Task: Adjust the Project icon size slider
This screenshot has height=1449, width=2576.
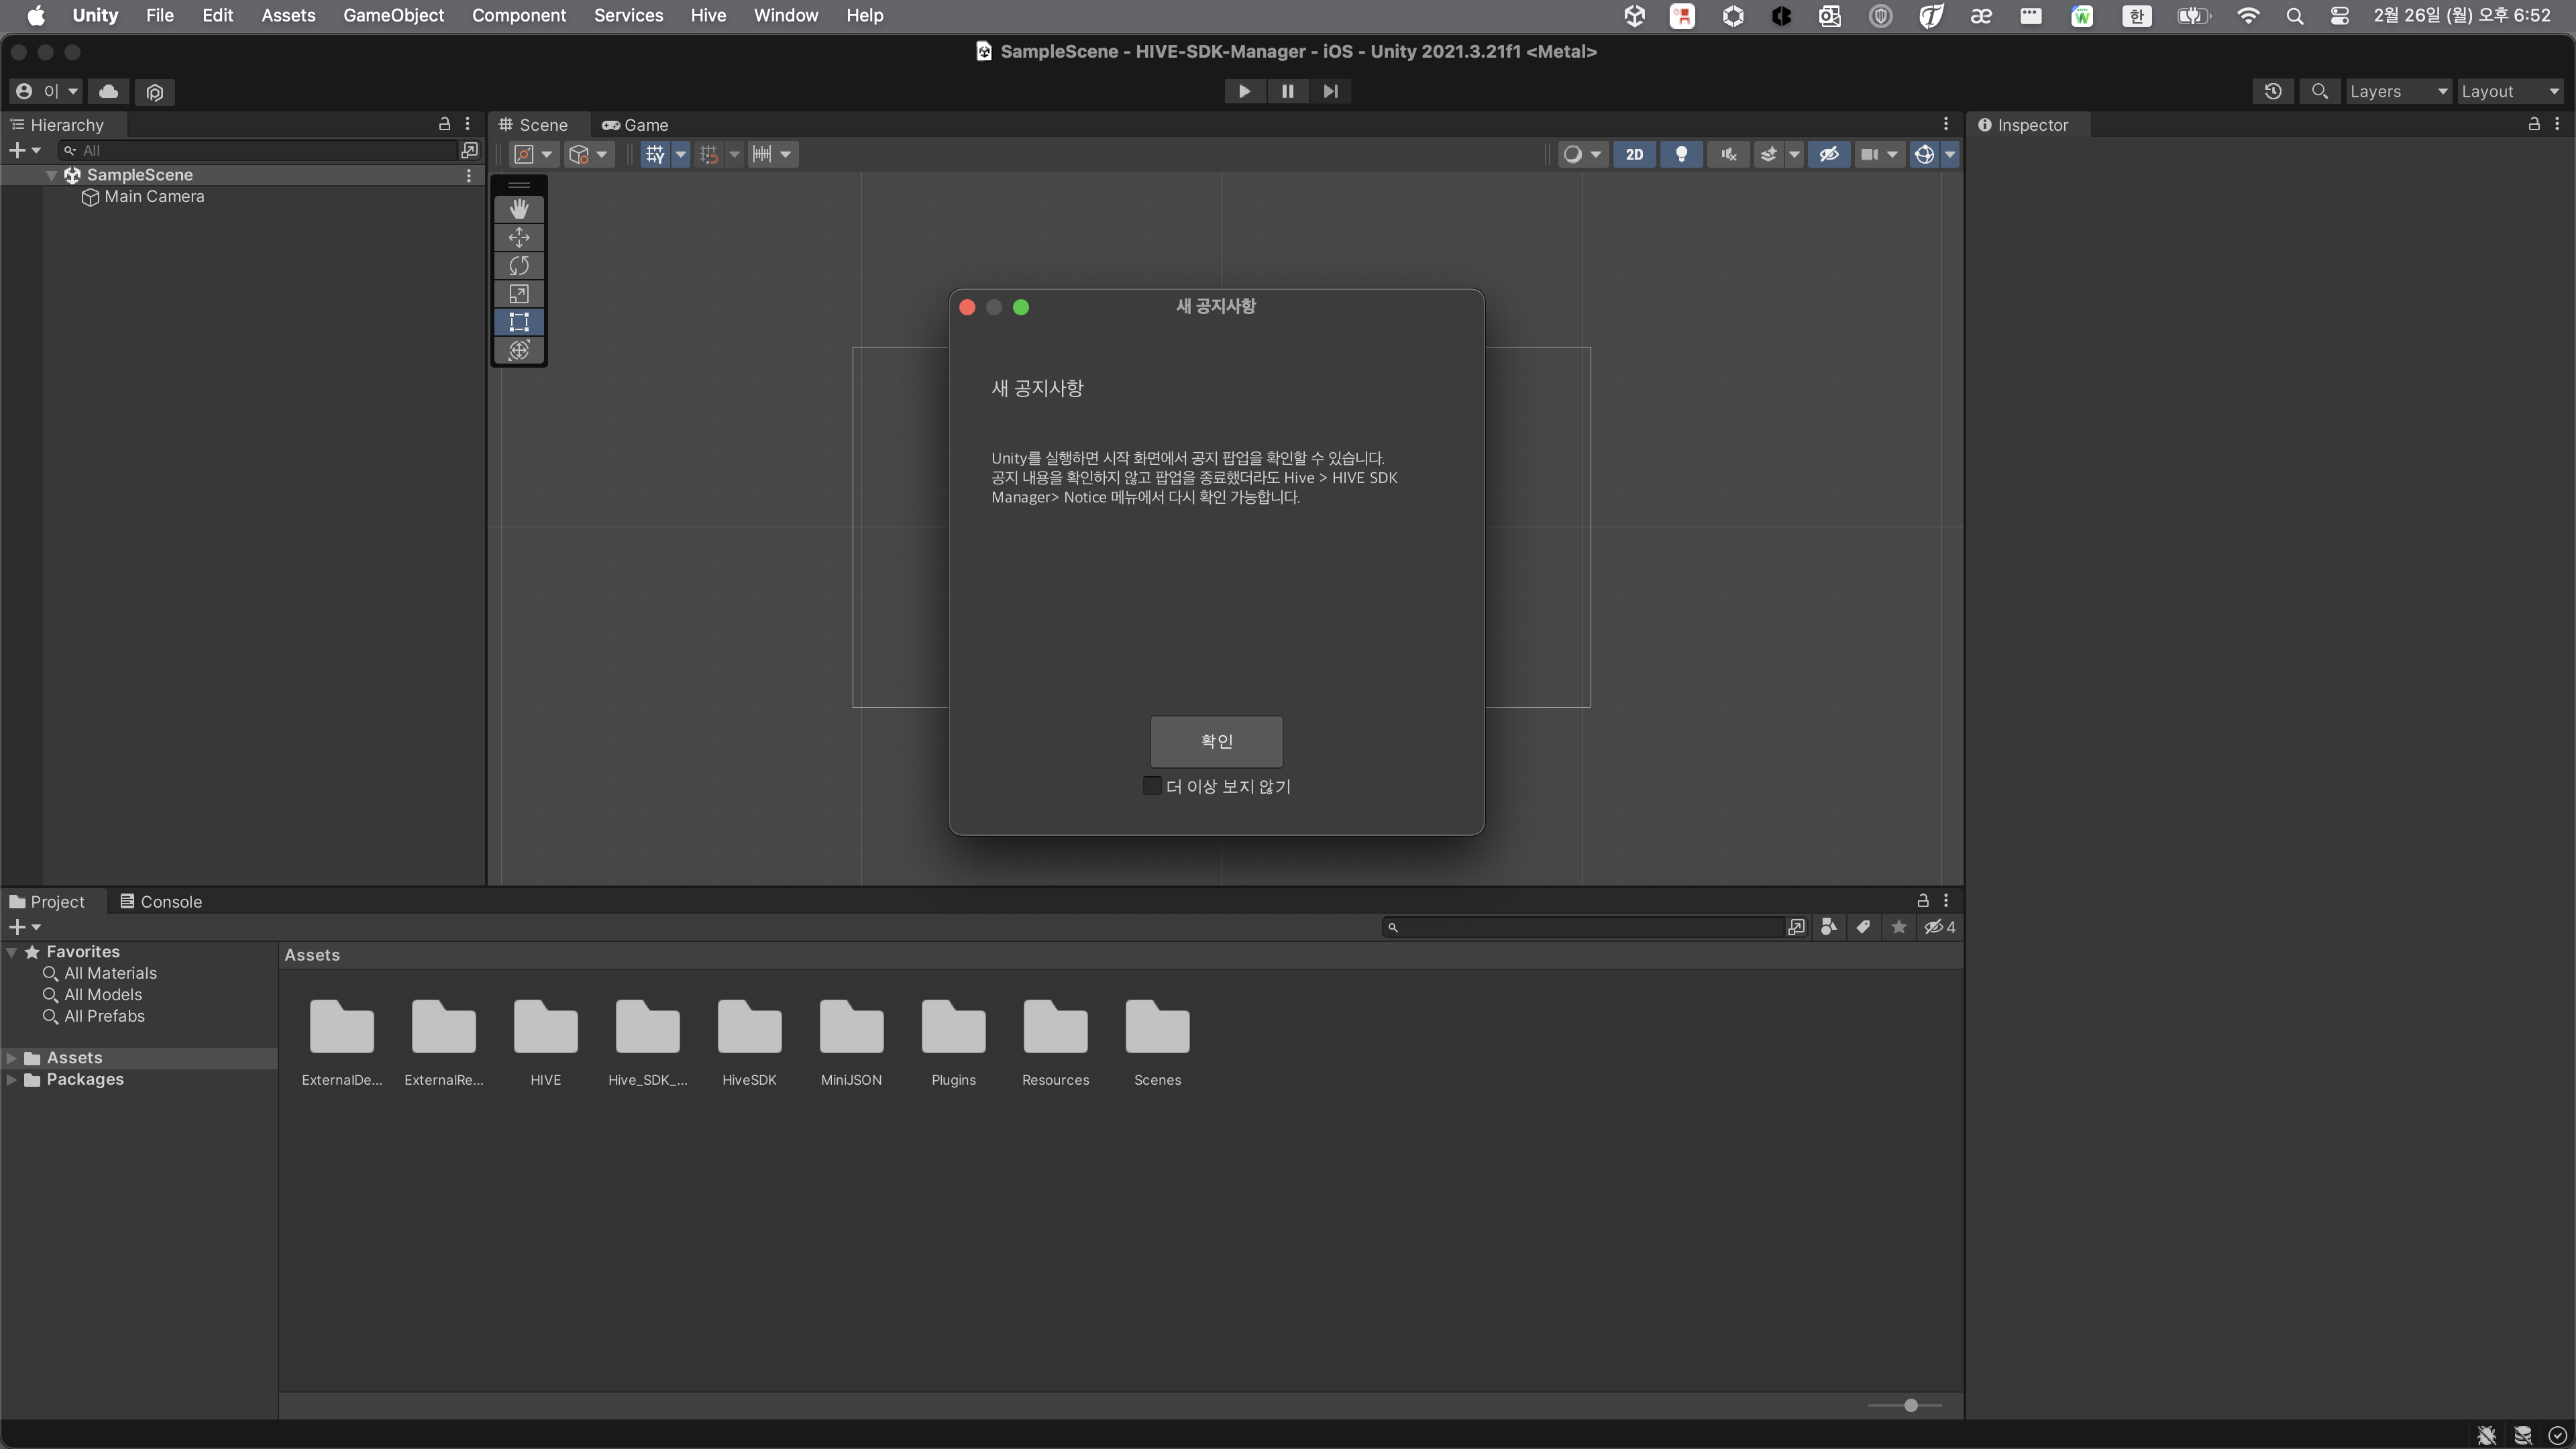Action: click(x=1910, y=1405)
